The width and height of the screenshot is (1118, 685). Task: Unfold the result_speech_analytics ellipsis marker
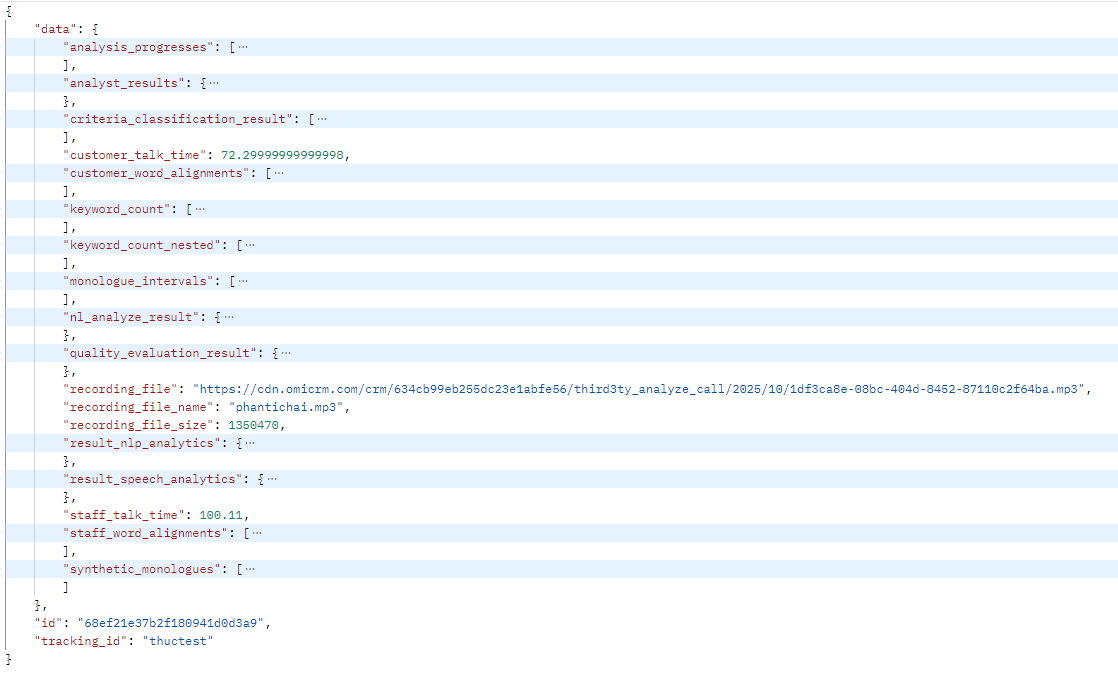(x=272, y=479)
